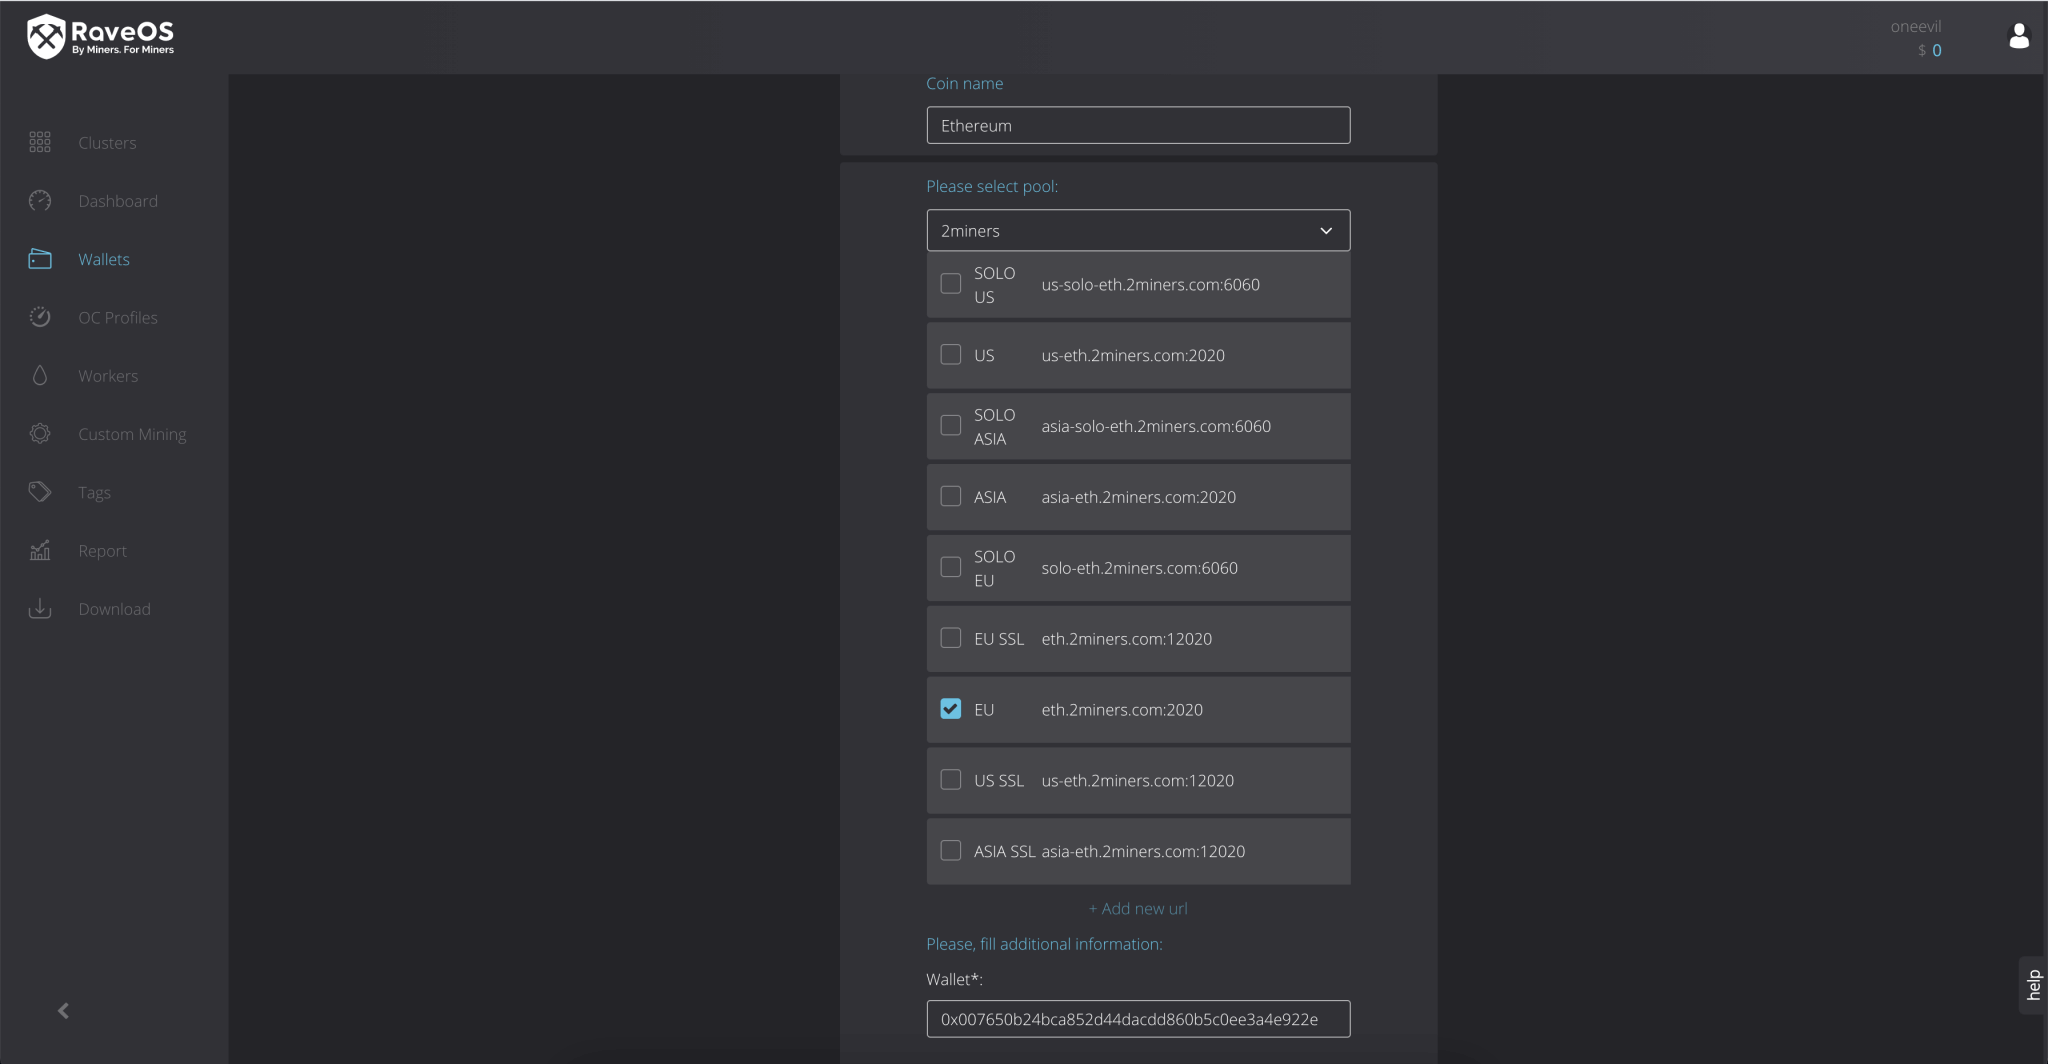Navigate to OC Profiles

[118, 318]
